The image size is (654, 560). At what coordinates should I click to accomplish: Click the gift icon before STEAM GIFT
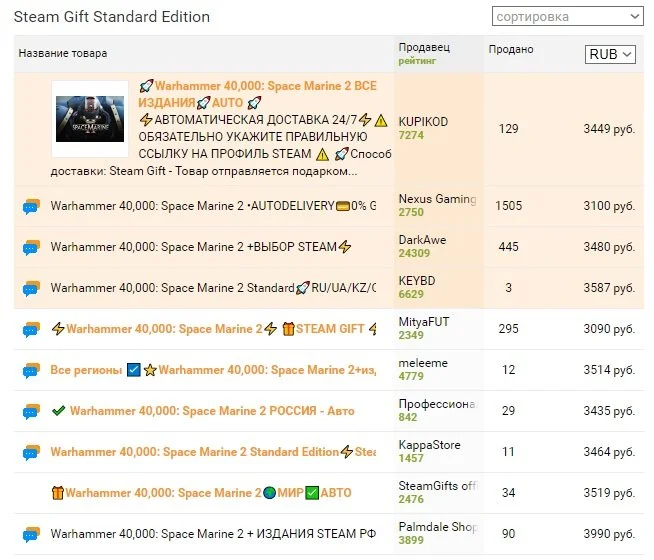(288, 329)
